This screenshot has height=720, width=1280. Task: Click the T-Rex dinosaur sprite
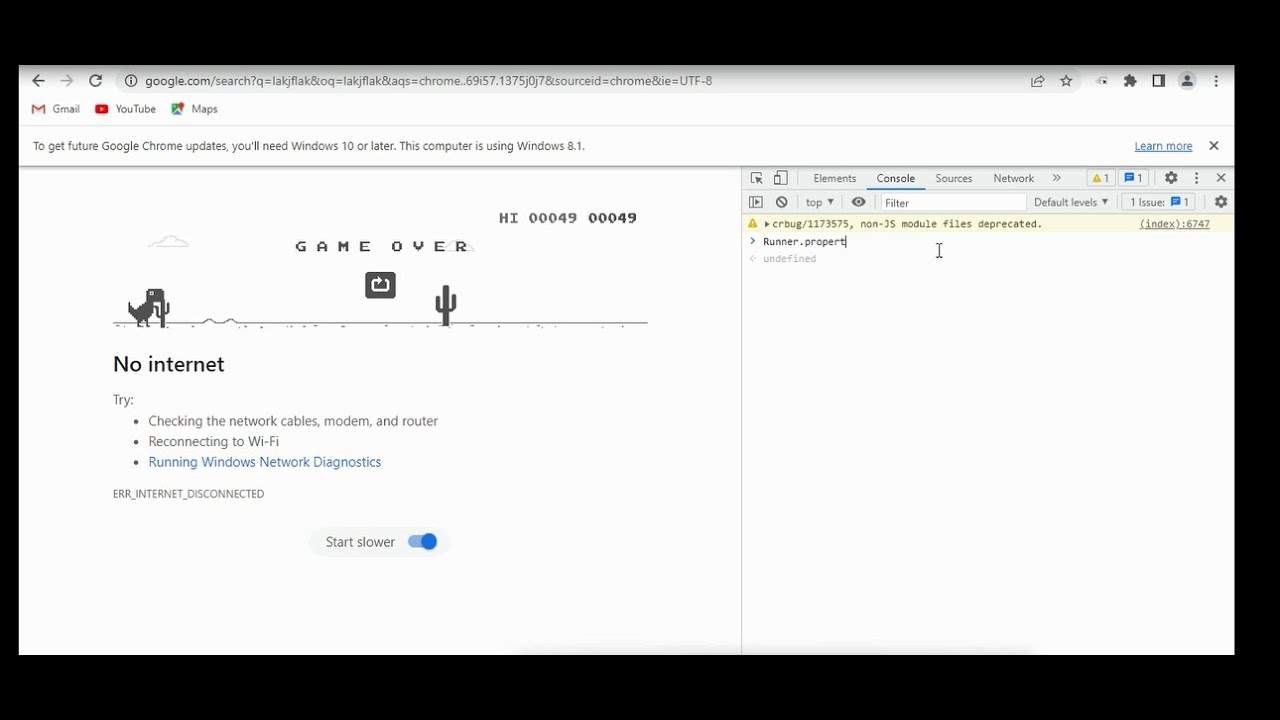pyautogui.click(x=149, y=307)
